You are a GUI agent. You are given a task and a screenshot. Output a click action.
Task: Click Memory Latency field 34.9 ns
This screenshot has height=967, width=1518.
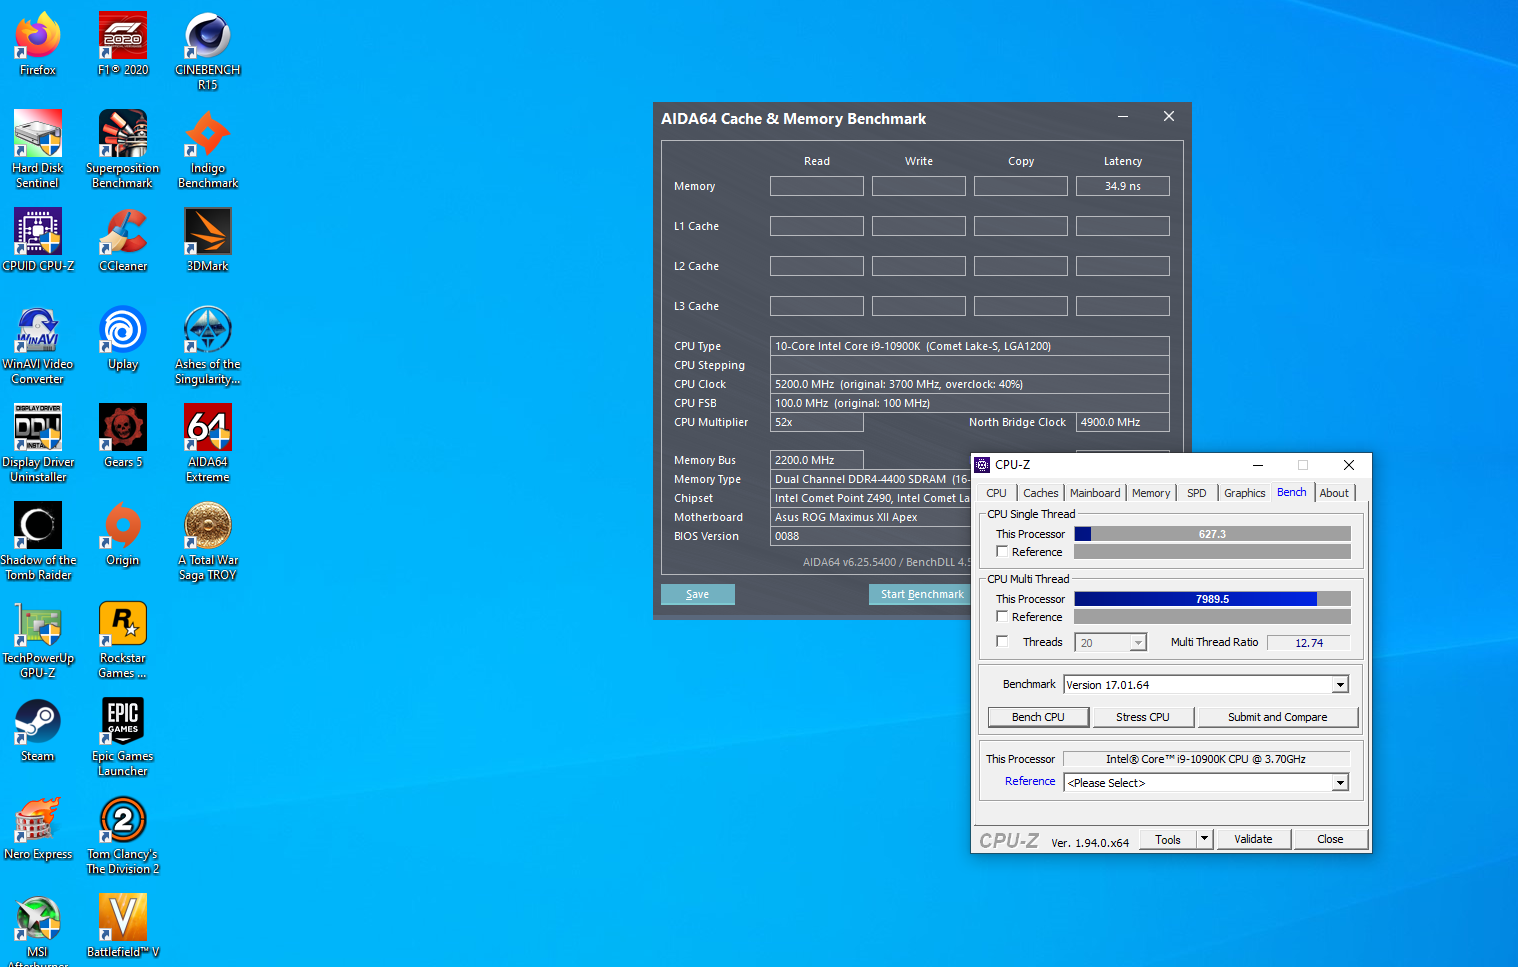tap(1123, 186)
